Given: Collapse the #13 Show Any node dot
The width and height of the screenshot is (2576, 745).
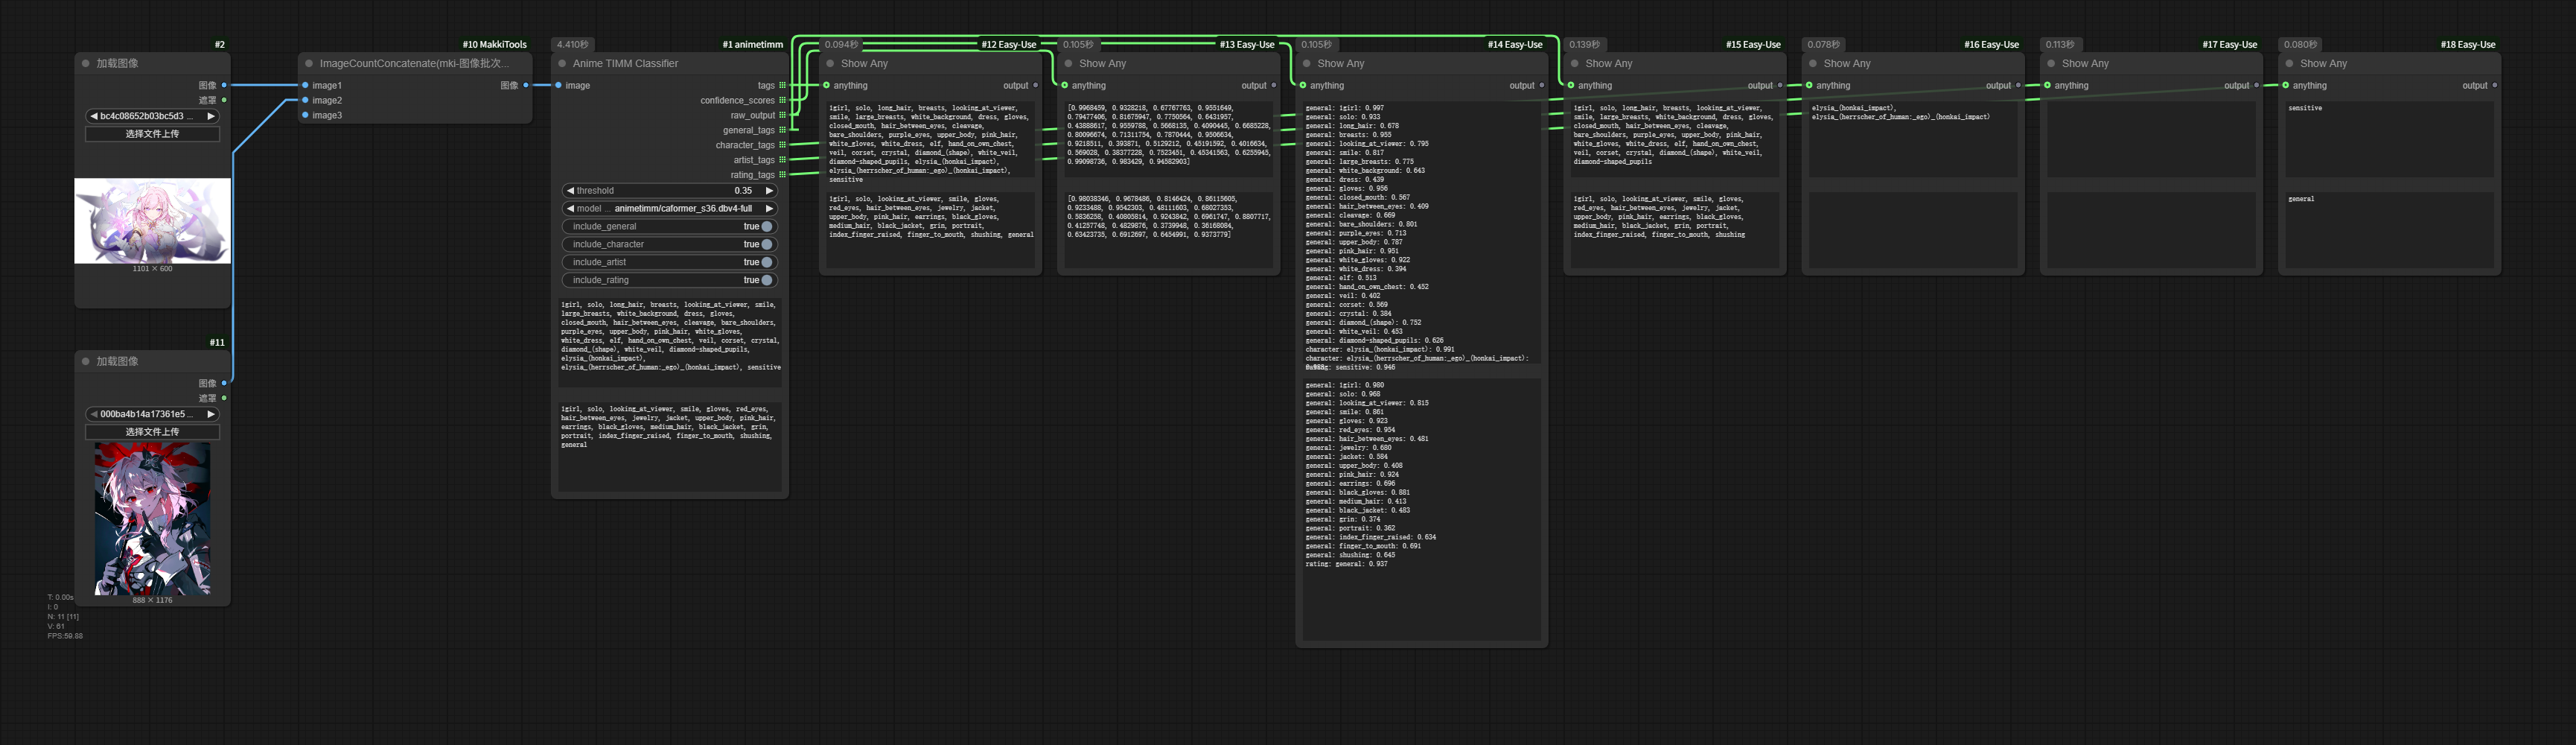Looking at the screenshot, I should pos(1068,63).
